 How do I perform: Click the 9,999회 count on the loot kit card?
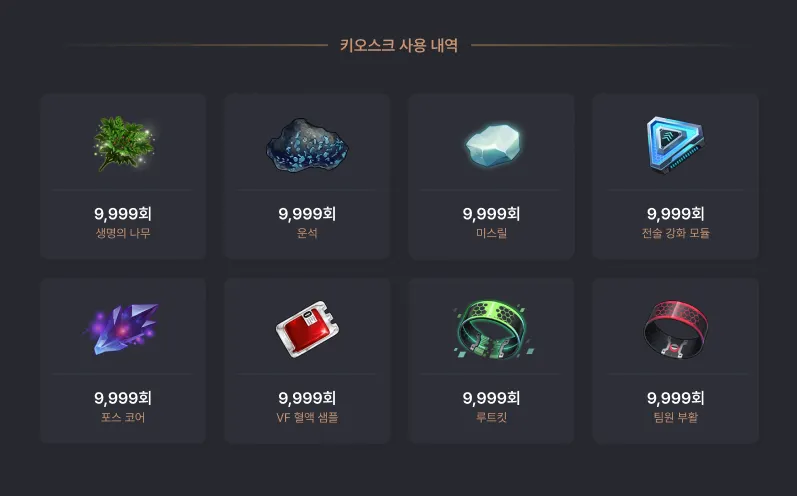[492, 398]
